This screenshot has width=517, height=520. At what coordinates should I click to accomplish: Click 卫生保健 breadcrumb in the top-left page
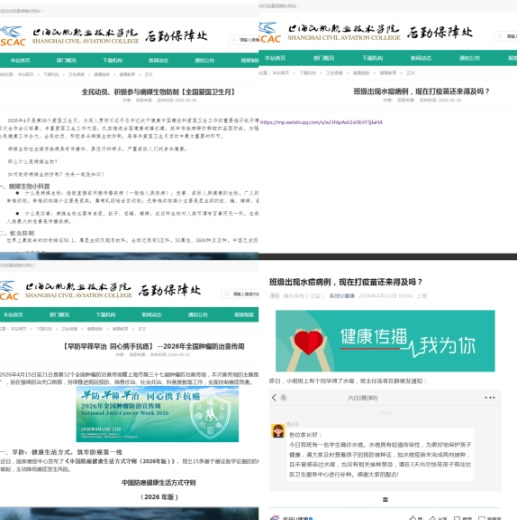(76, 74)
